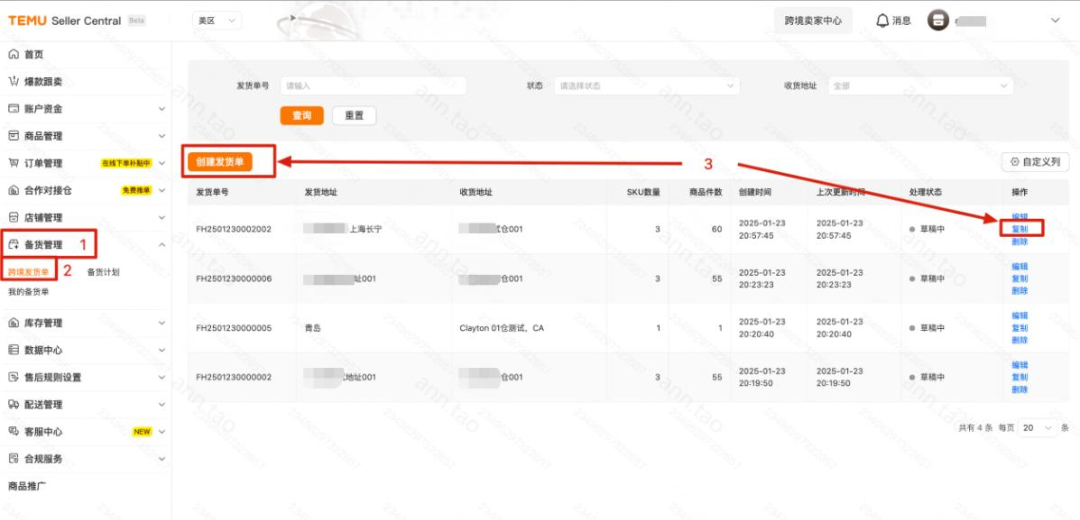
Task: Select 备货计划 submenu item
Action: pos(103,271)
